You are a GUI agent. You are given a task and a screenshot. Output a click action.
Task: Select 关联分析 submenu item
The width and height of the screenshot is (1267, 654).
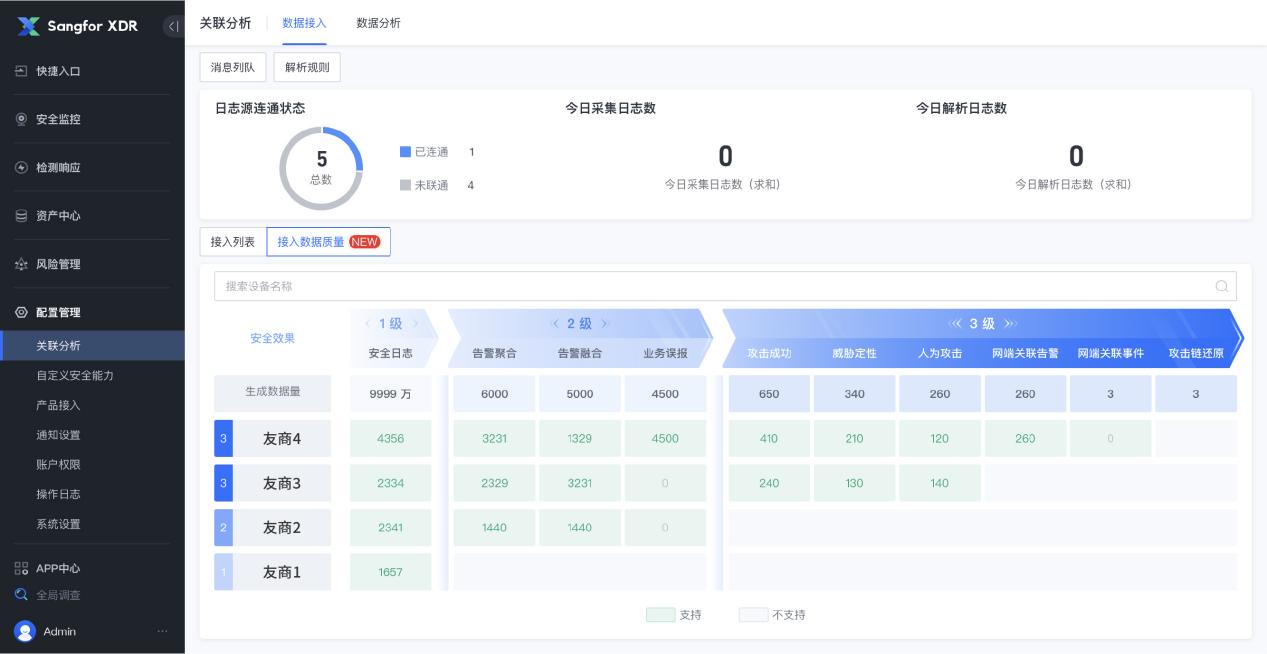click(92, 345)
